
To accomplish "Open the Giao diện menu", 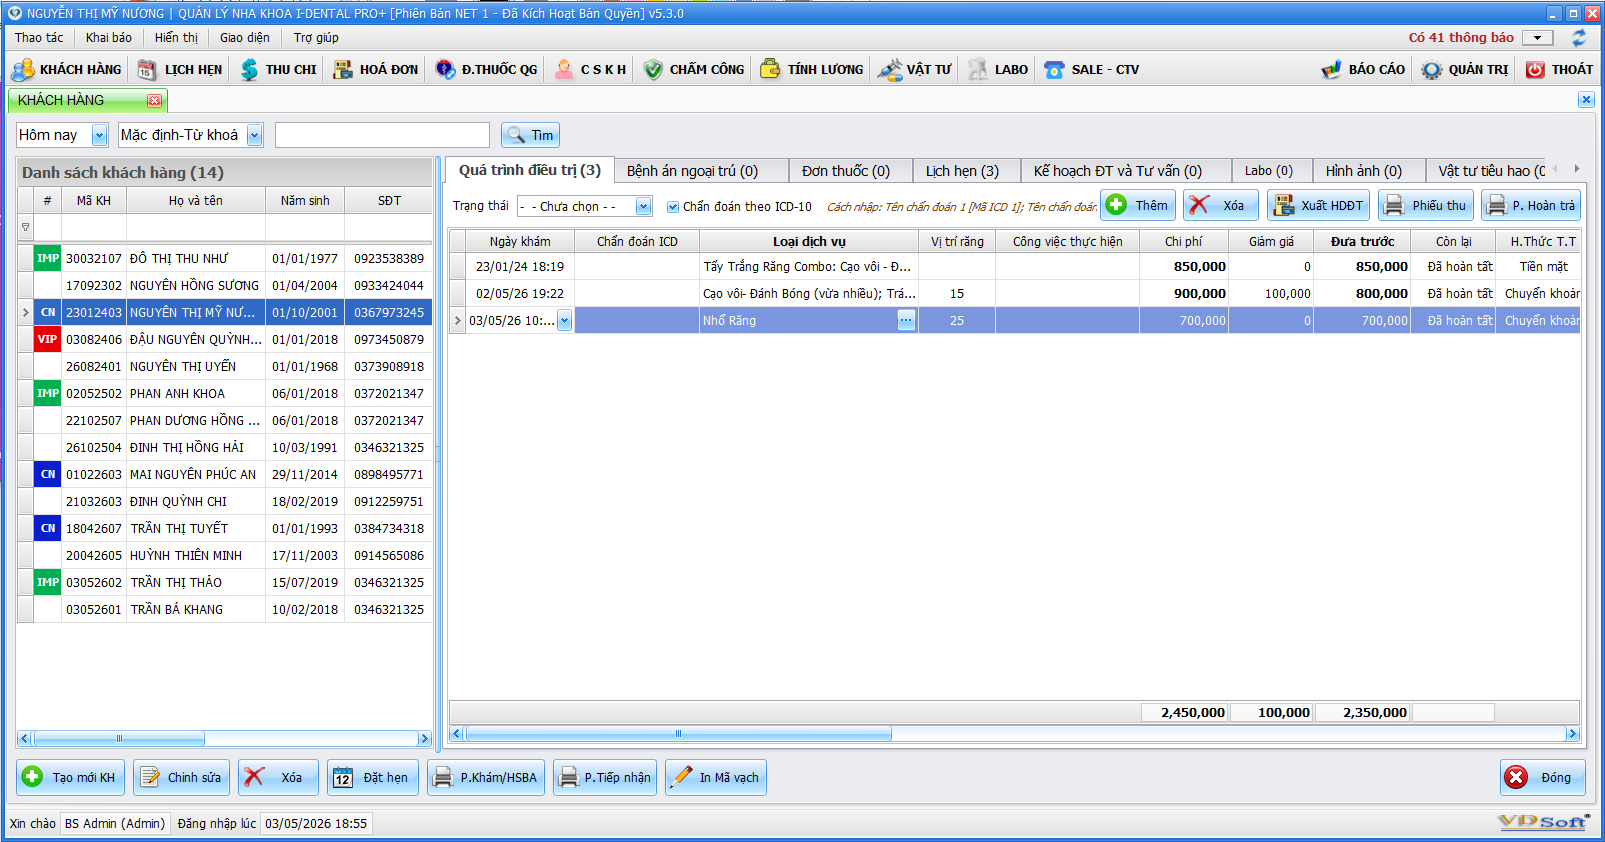I will pyautogui.click(x=245, y=37).
